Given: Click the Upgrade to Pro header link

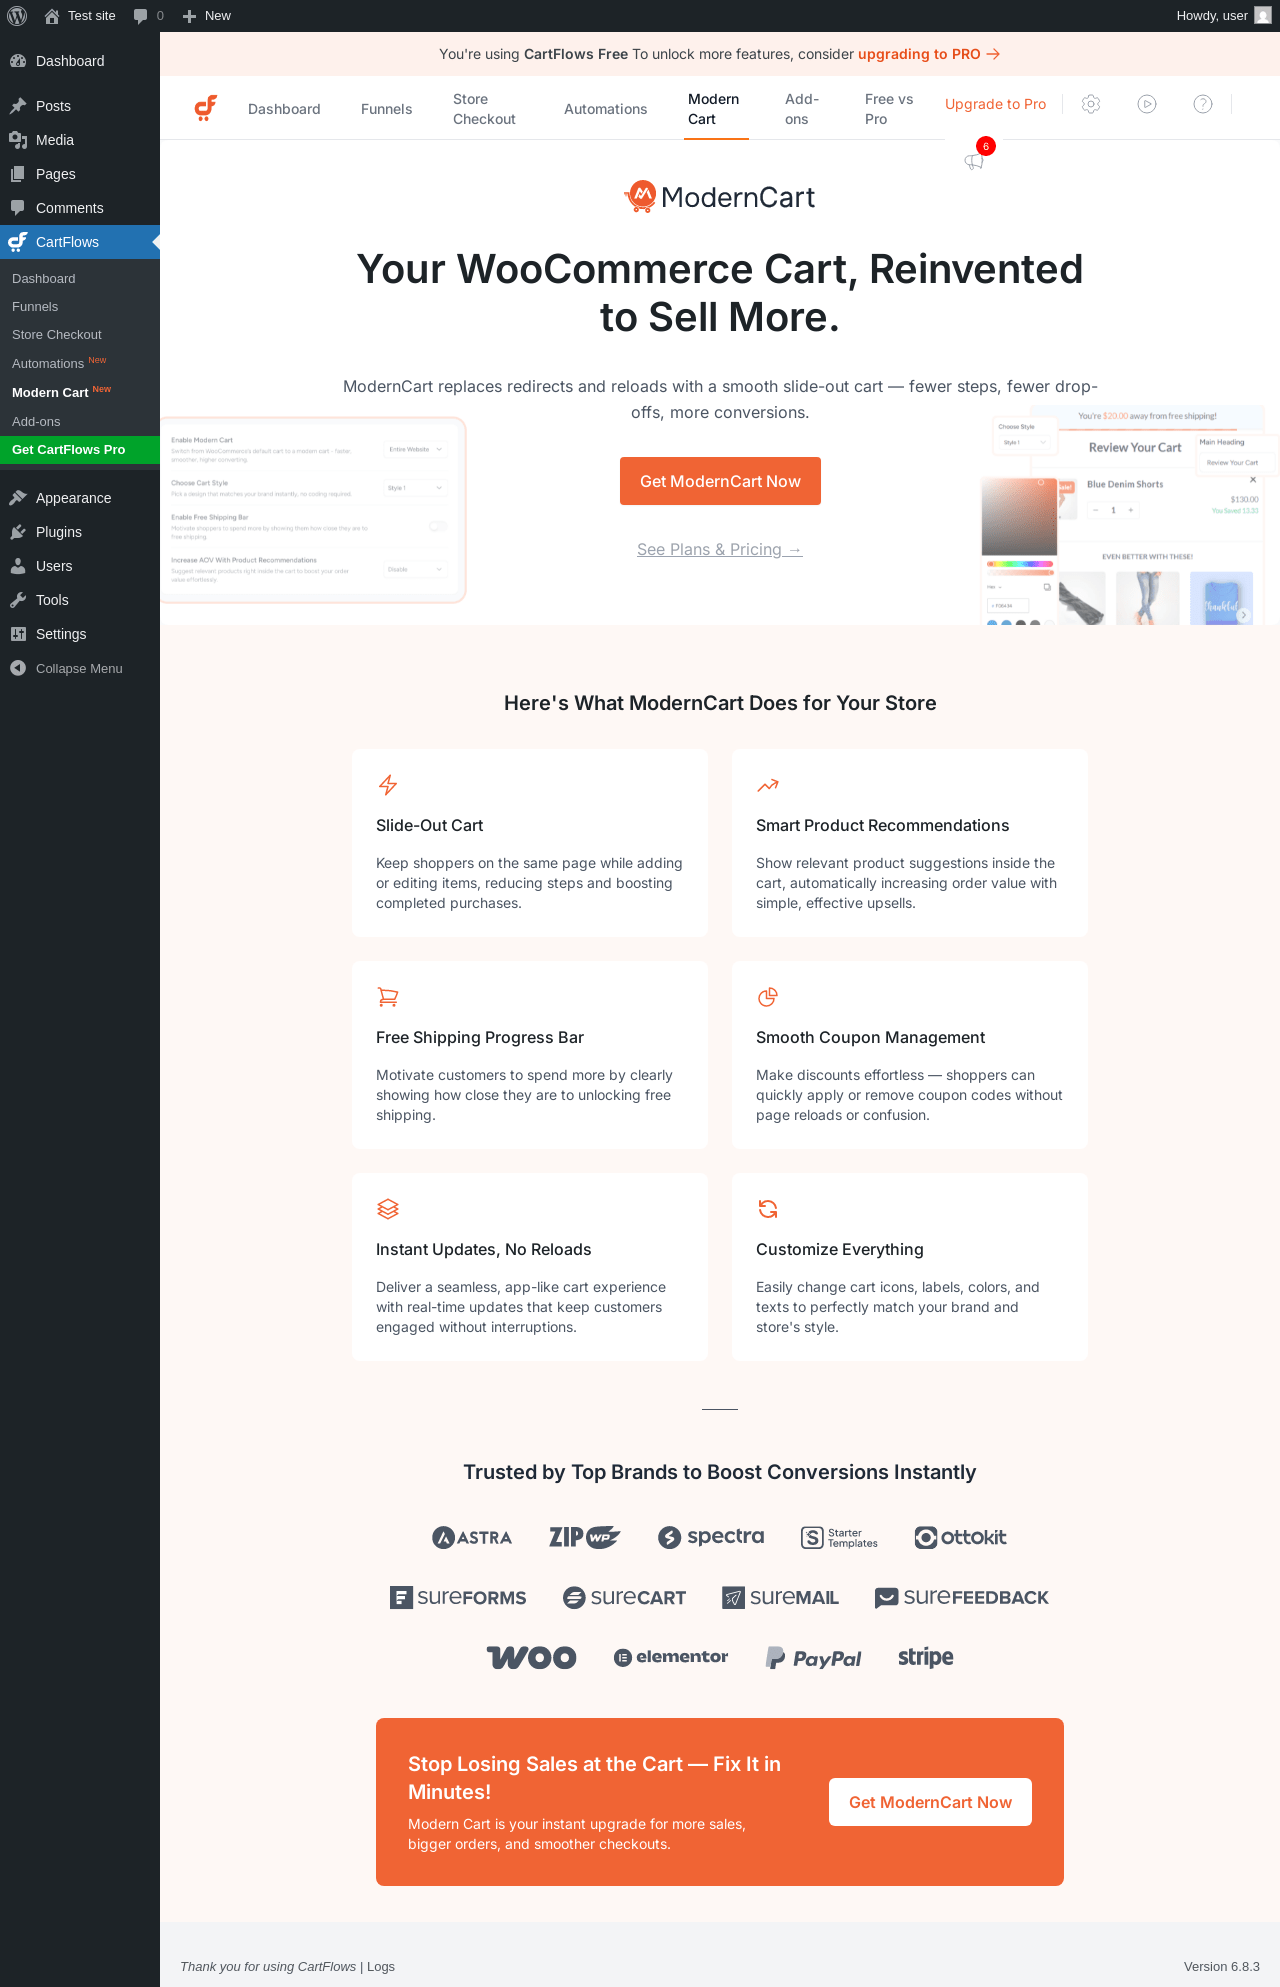Looking at the screenshot, I should click(996, 104).
